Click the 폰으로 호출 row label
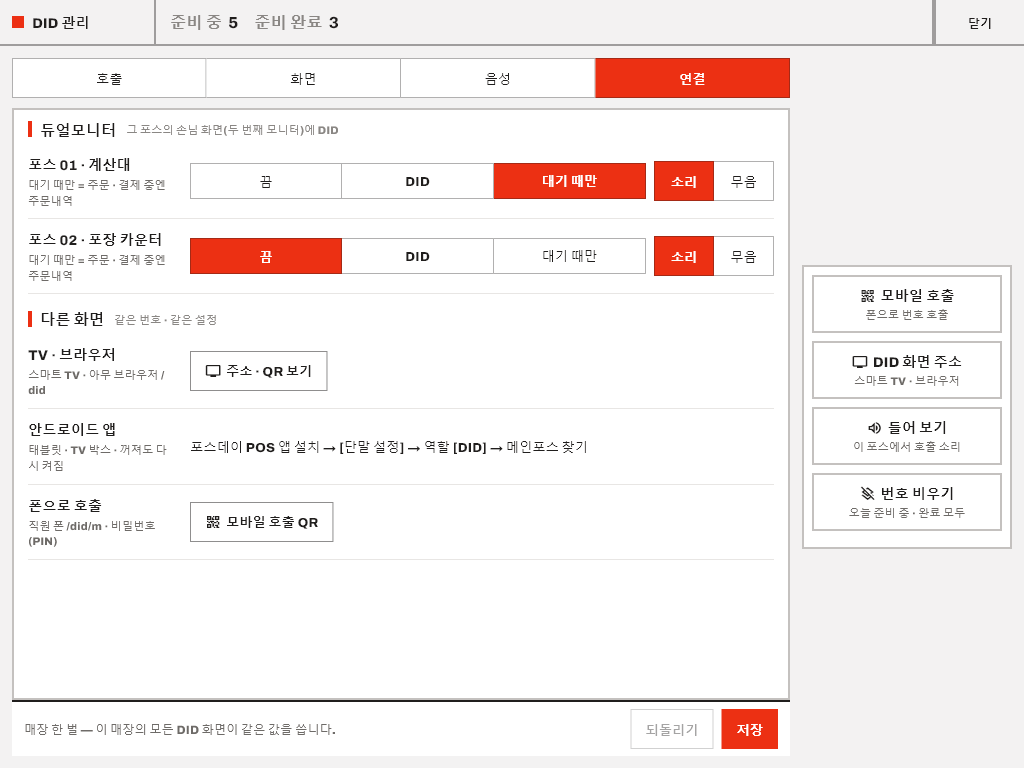1024x768 pixels. pyautogui.click(x=65, y=505)
